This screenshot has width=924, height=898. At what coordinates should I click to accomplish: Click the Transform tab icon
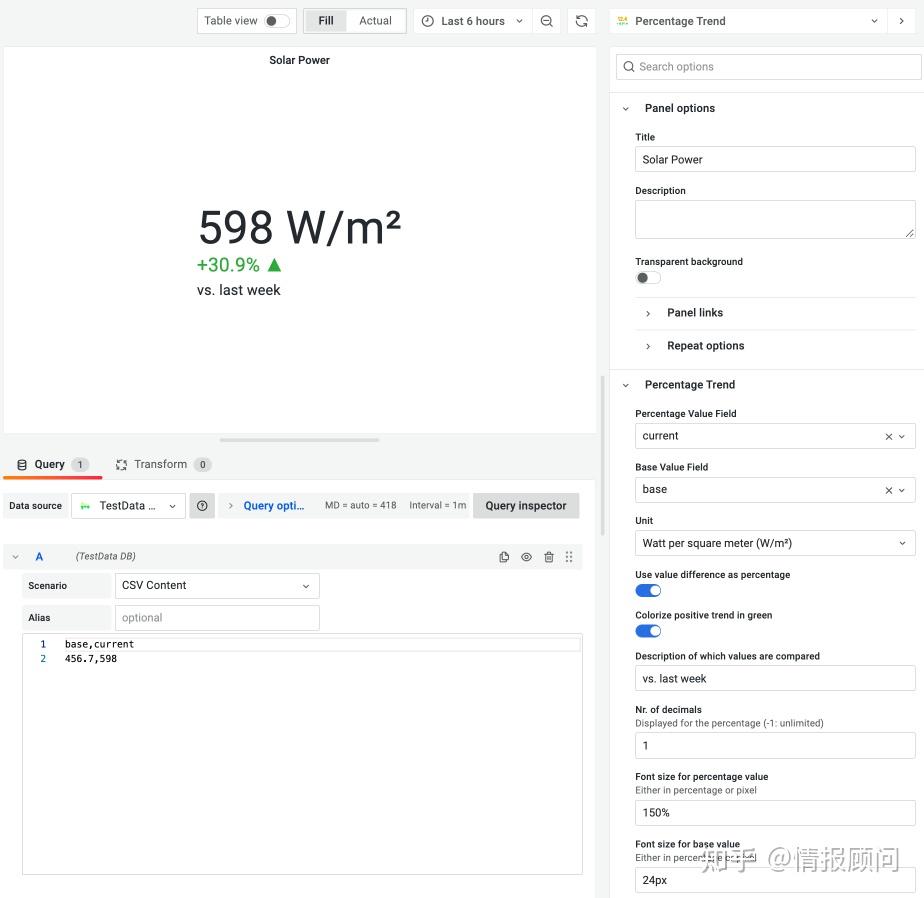click(x=121, y=465)
